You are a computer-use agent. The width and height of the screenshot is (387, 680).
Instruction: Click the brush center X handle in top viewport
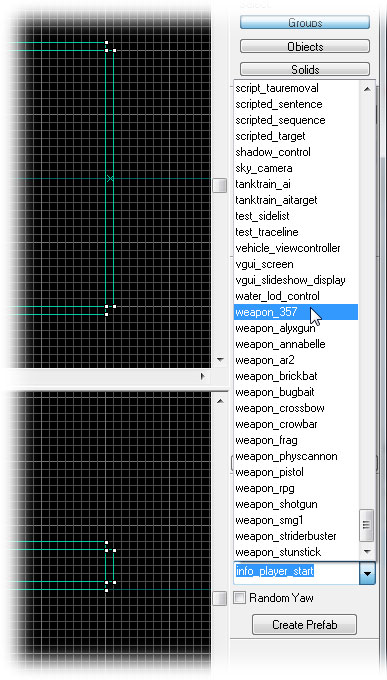(x=110, y=178)
